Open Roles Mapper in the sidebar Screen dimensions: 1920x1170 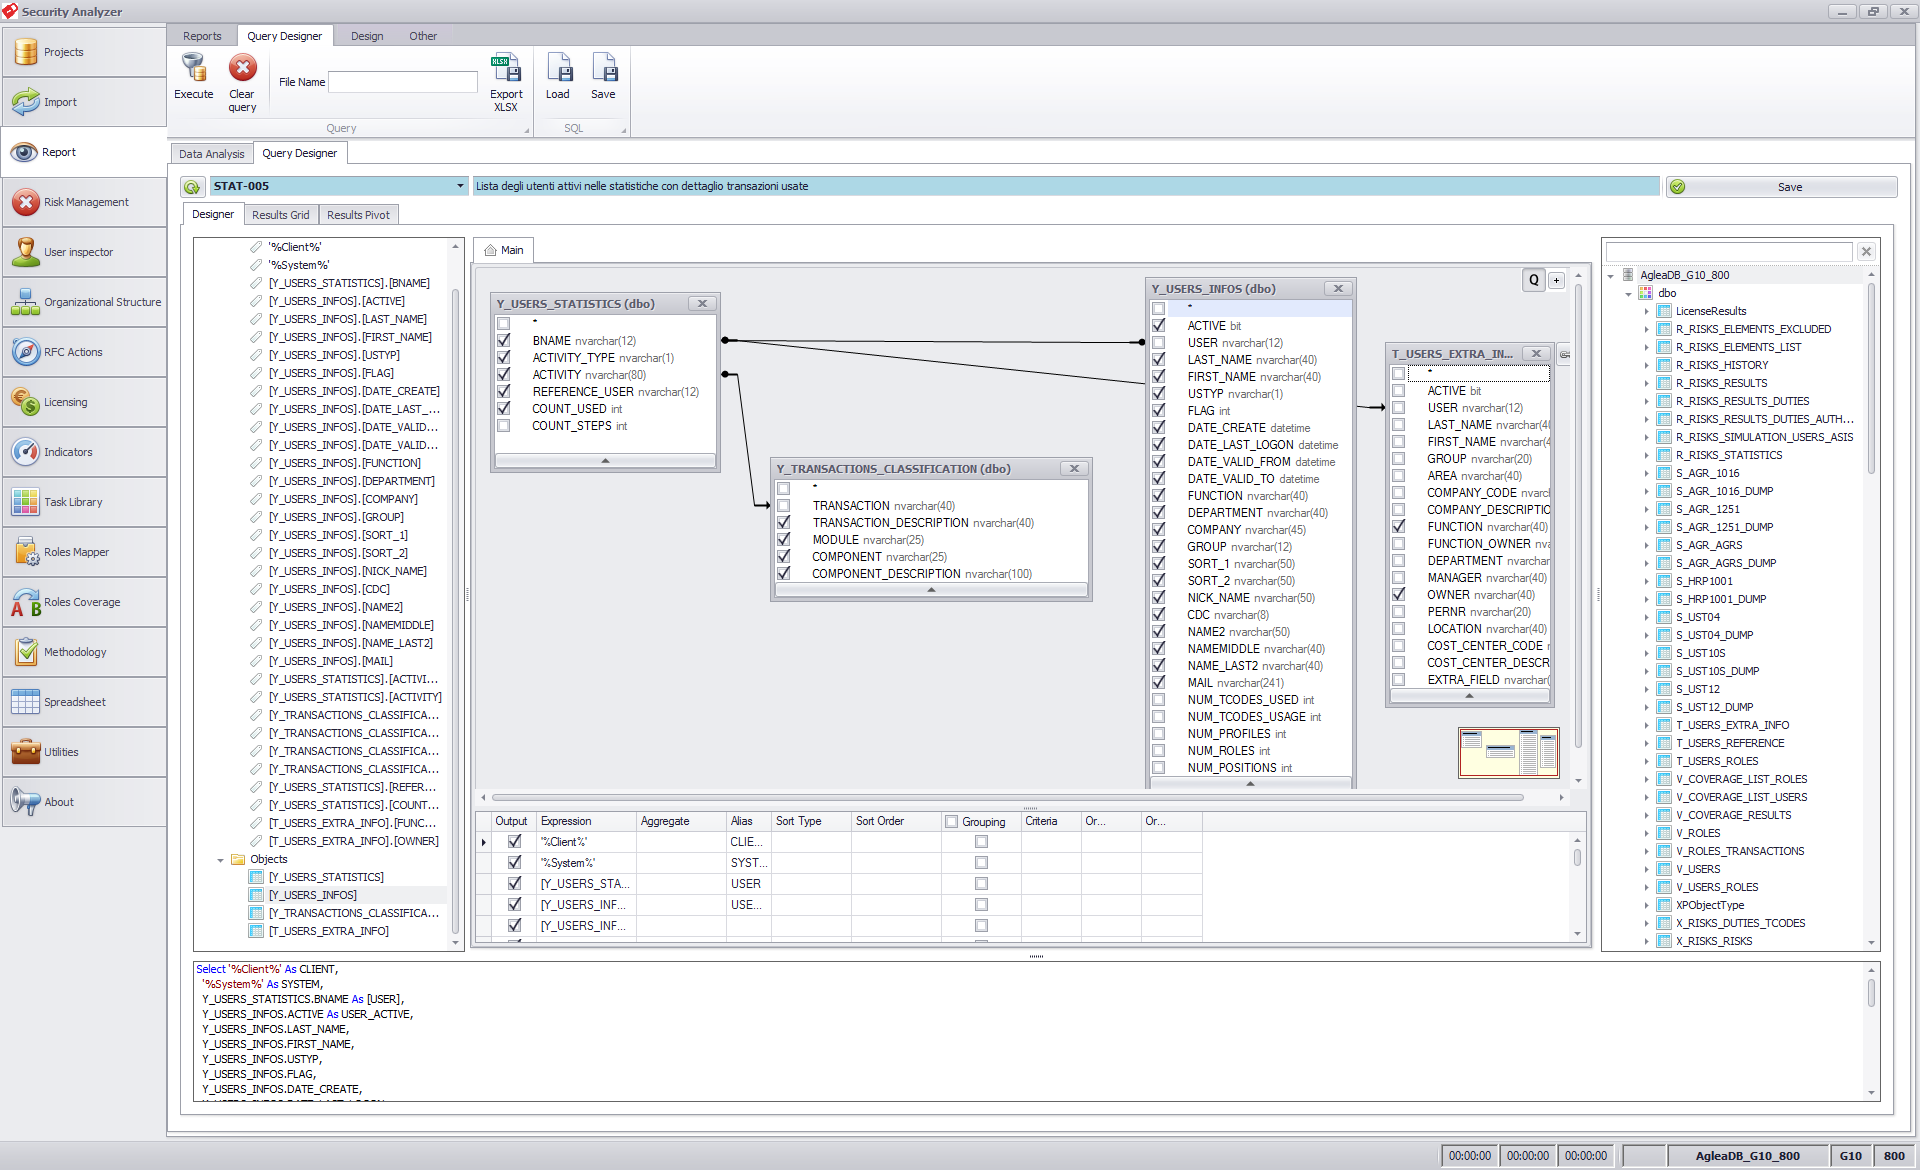point(84,552)
